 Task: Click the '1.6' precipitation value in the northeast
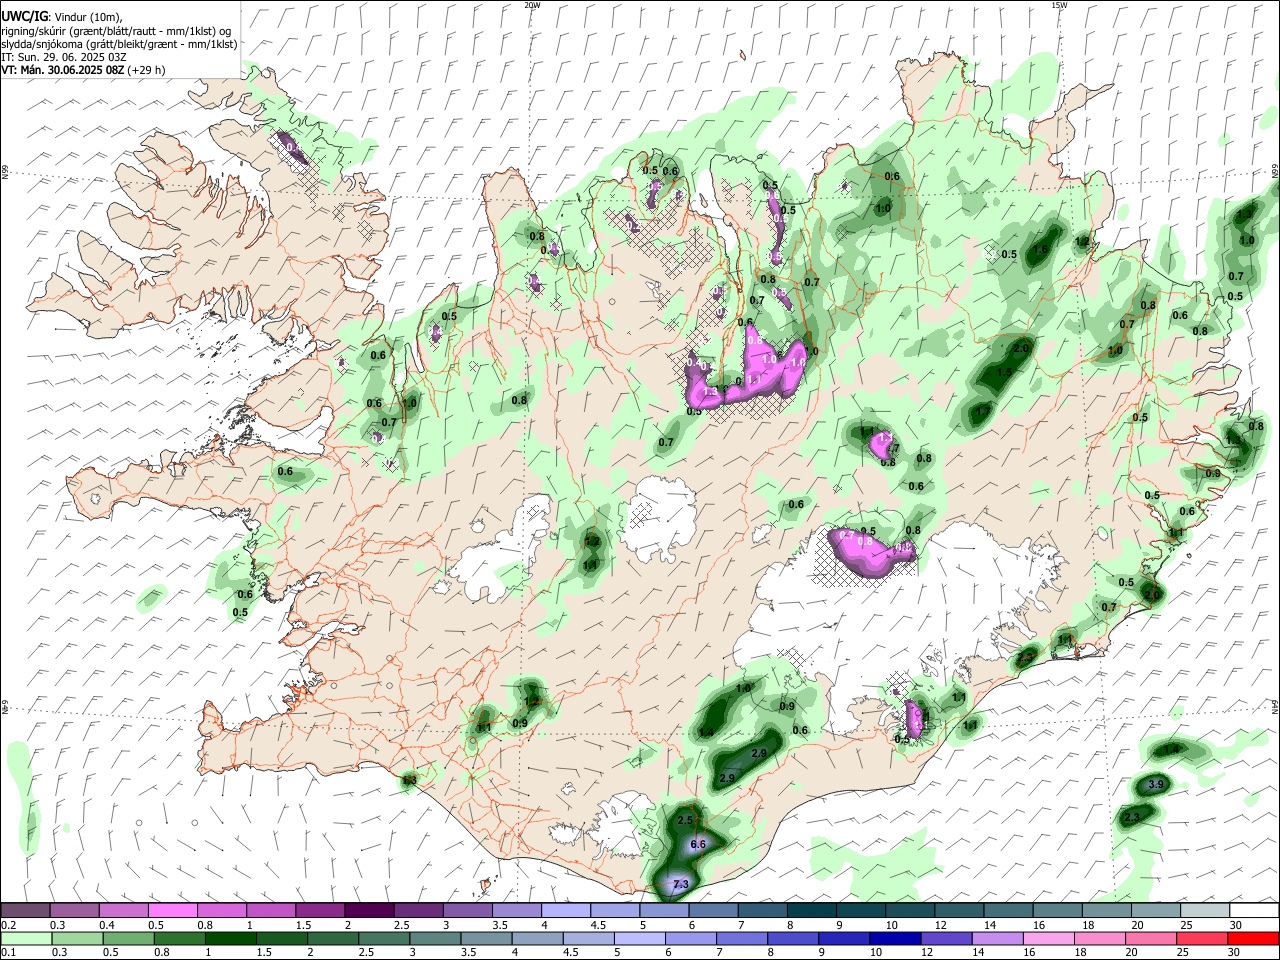tap(1040, 250)
